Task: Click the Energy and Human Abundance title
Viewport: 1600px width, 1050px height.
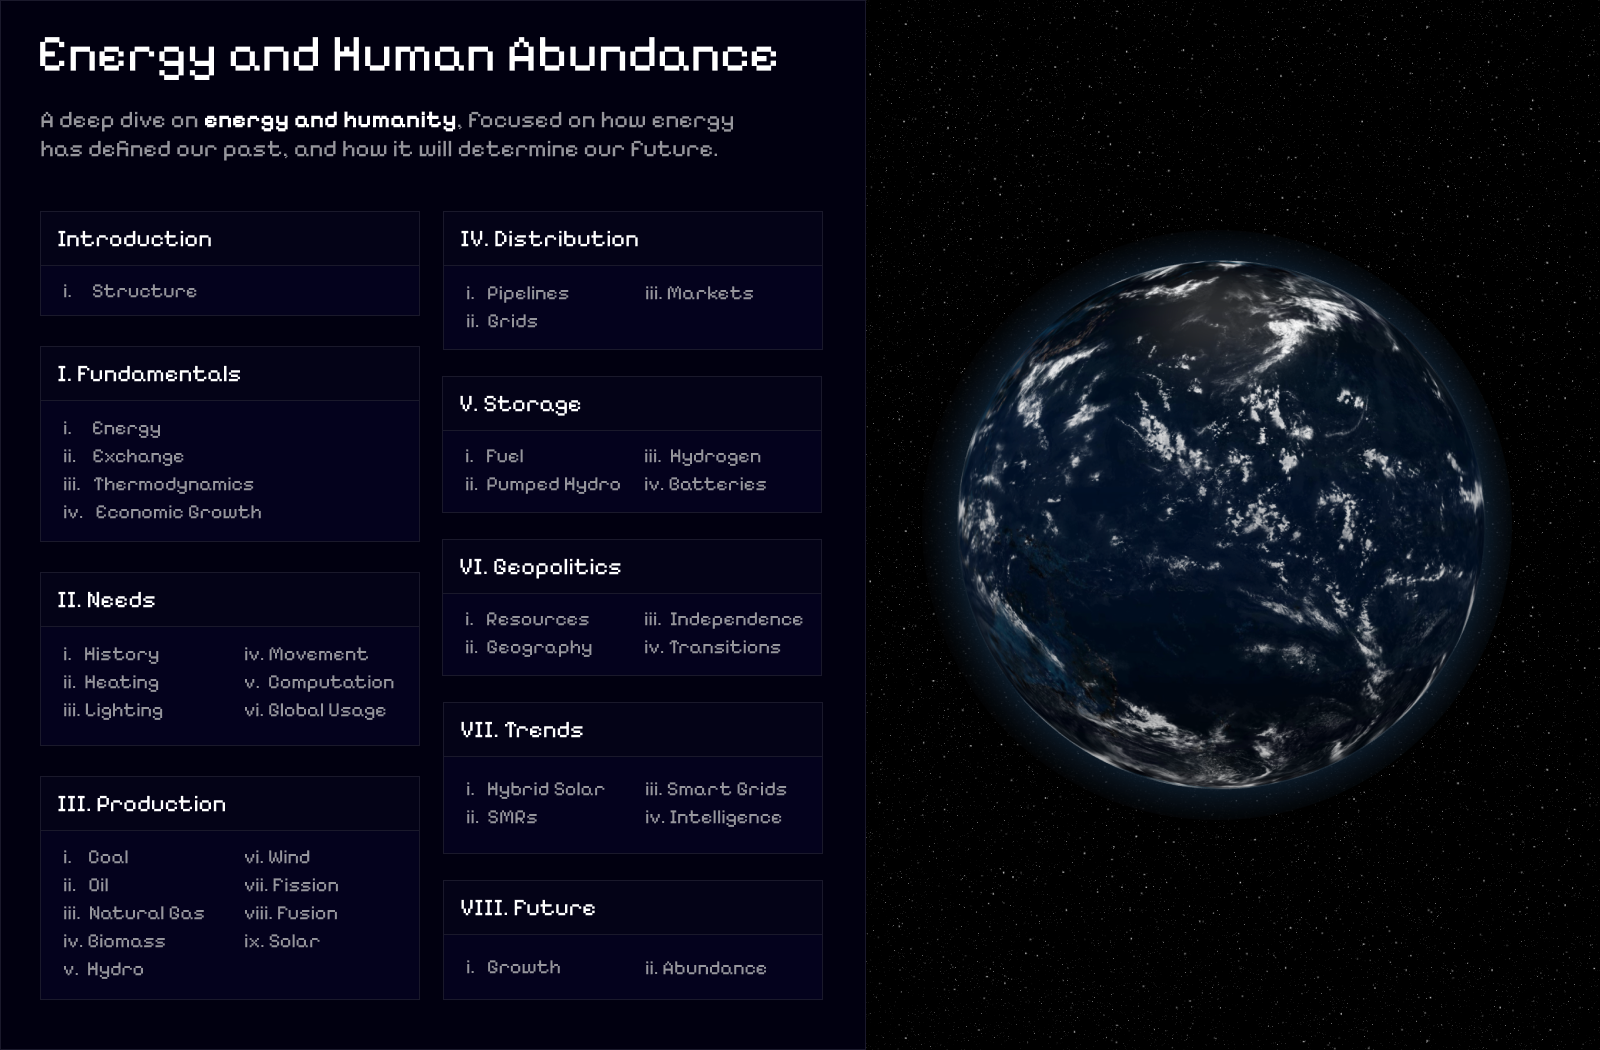Action: pos(408,56)
